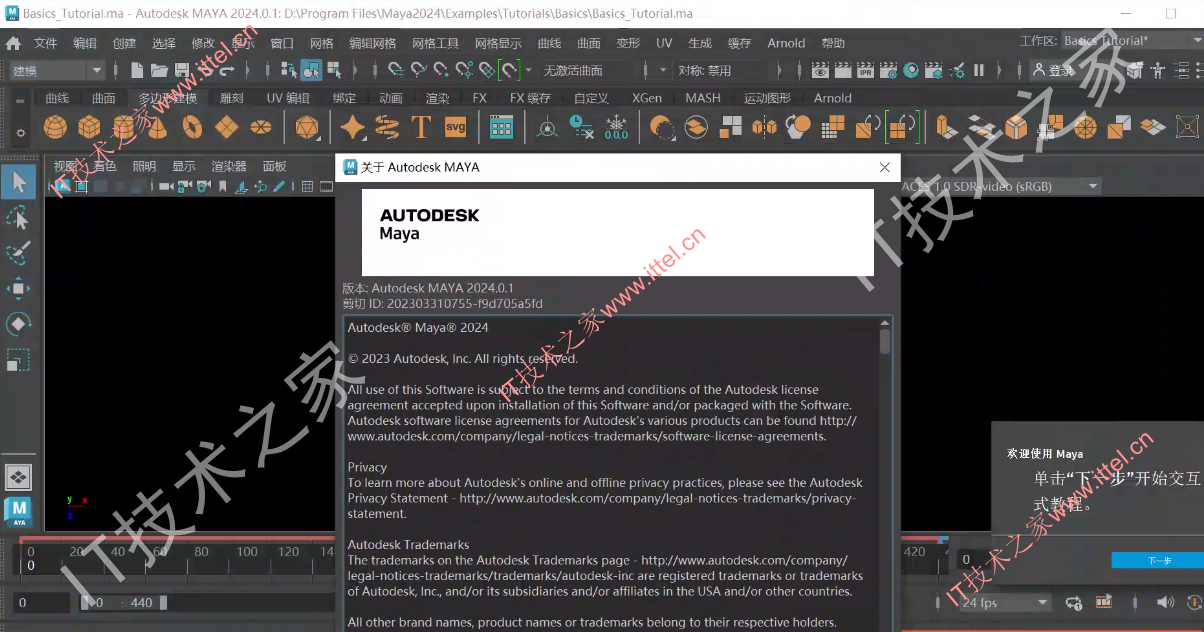The width and height of the screenshot is (1204, 632).
Task: Open the 建模 menu set dropdown
Action: coord(57,71)
